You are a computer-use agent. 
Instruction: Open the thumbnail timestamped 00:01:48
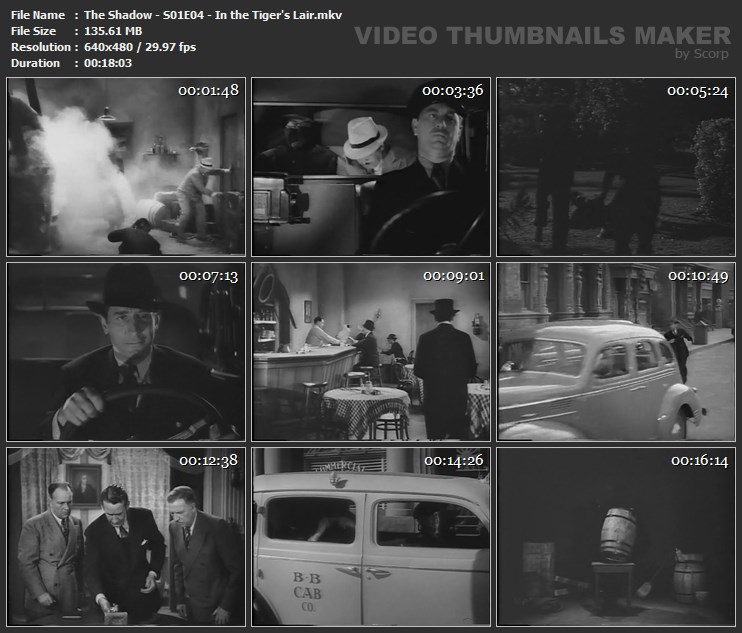126,167
